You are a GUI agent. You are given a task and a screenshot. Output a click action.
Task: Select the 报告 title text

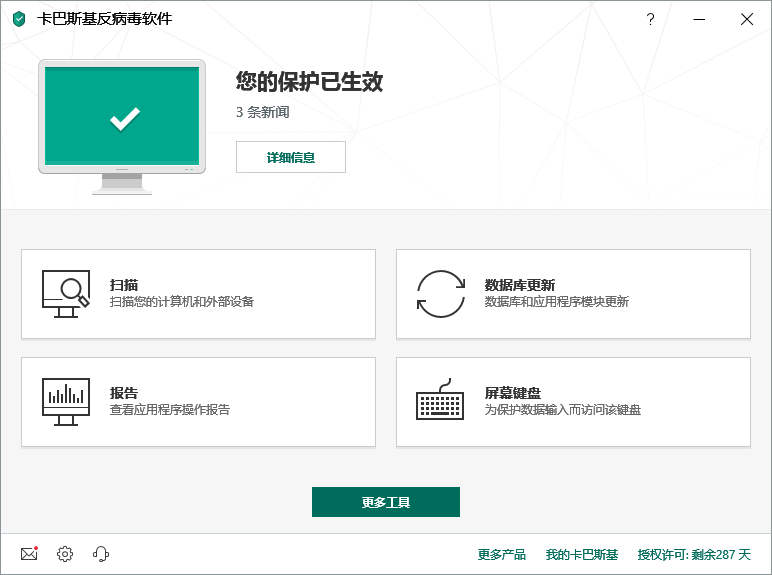(x=124, y=393)
